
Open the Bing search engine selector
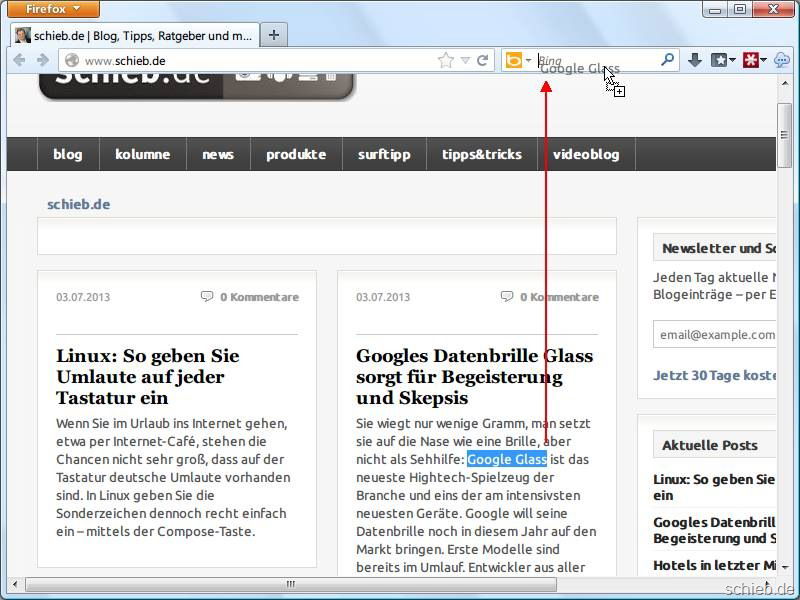pyautogui.click(x=518, y=60)
